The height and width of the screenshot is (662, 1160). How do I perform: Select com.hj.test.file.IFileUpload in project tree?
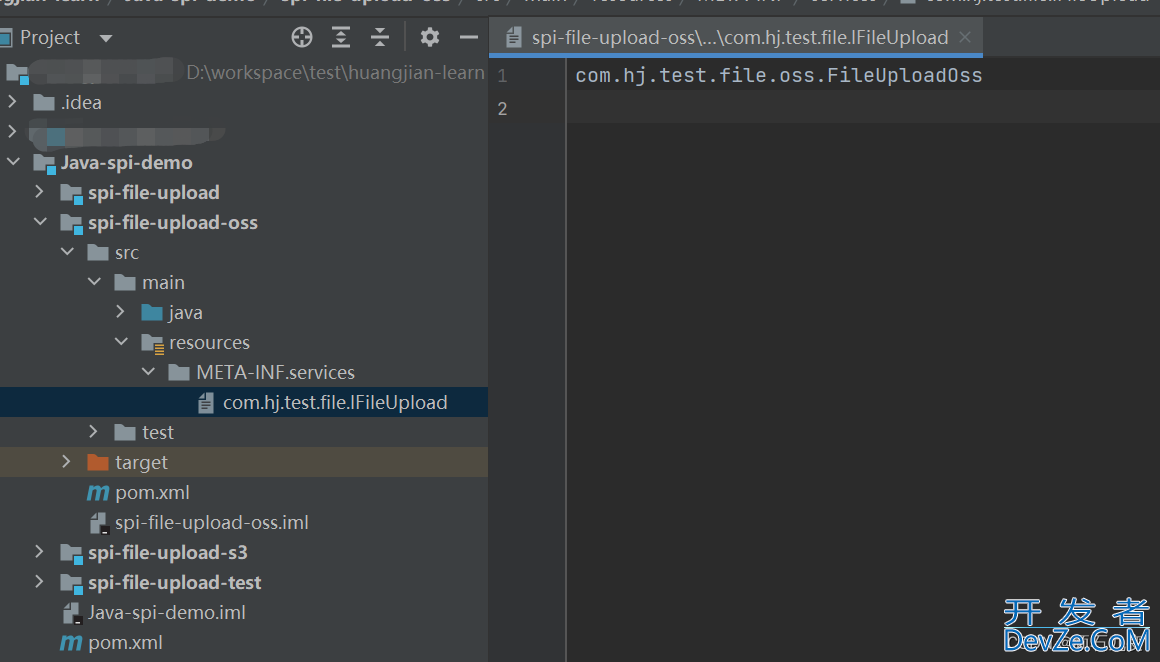[x=244, y=402]
